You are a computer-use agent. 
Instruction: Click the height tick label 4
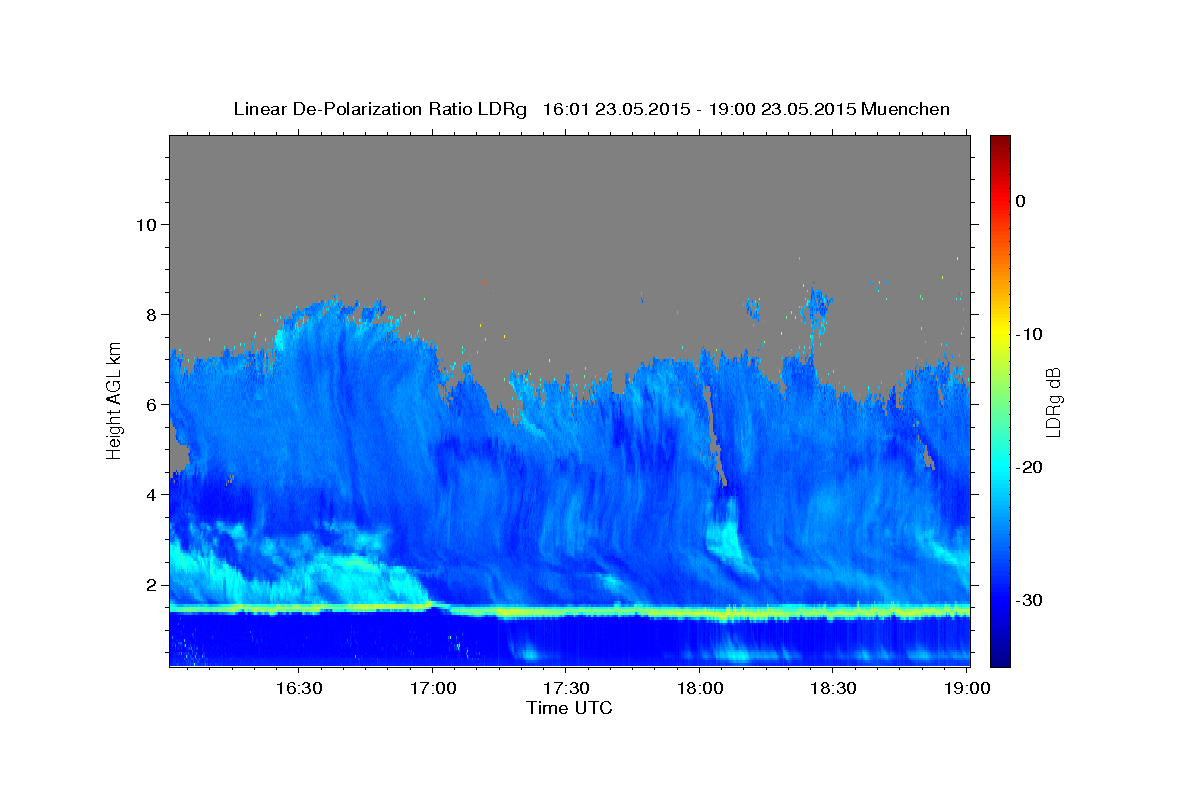point(150,494)
